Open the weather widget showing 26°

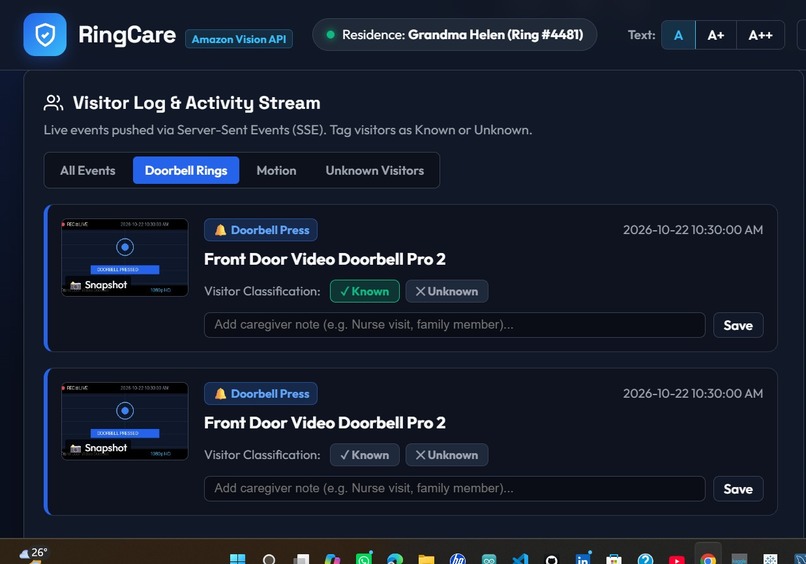pos(33,554)
